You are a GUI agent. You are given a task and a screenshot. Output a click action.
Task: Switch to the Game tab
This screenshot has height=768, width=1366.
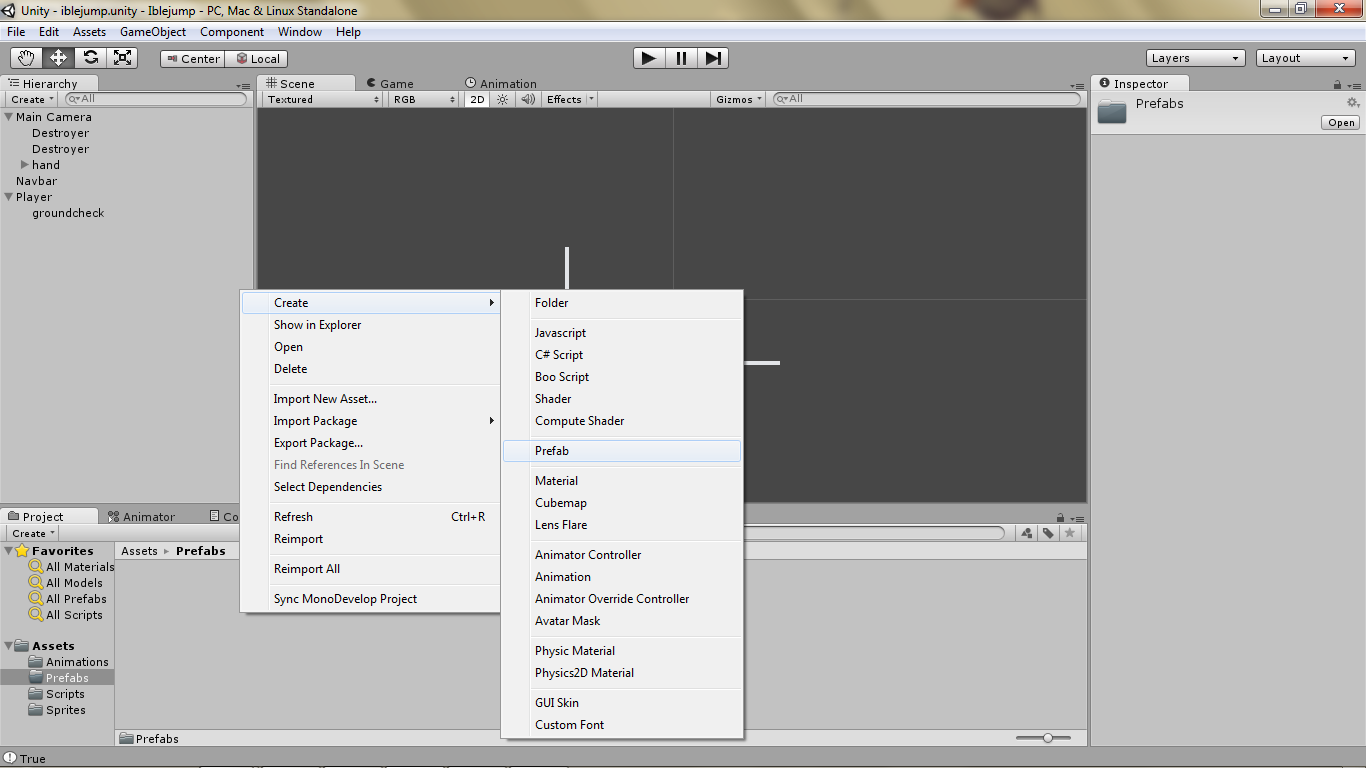tap(393, 83)
